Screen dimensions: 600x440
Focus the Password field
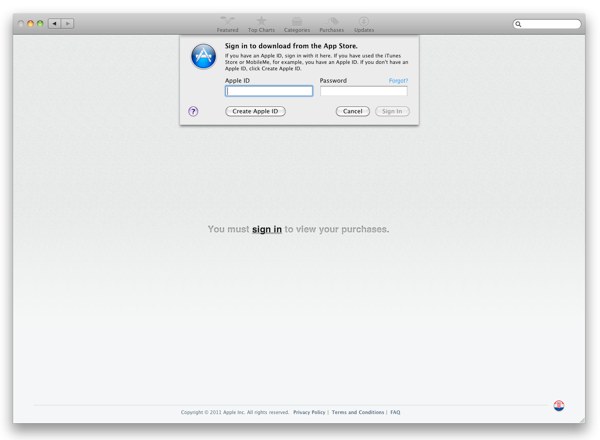pyautogui.click(x=364, y=91)
